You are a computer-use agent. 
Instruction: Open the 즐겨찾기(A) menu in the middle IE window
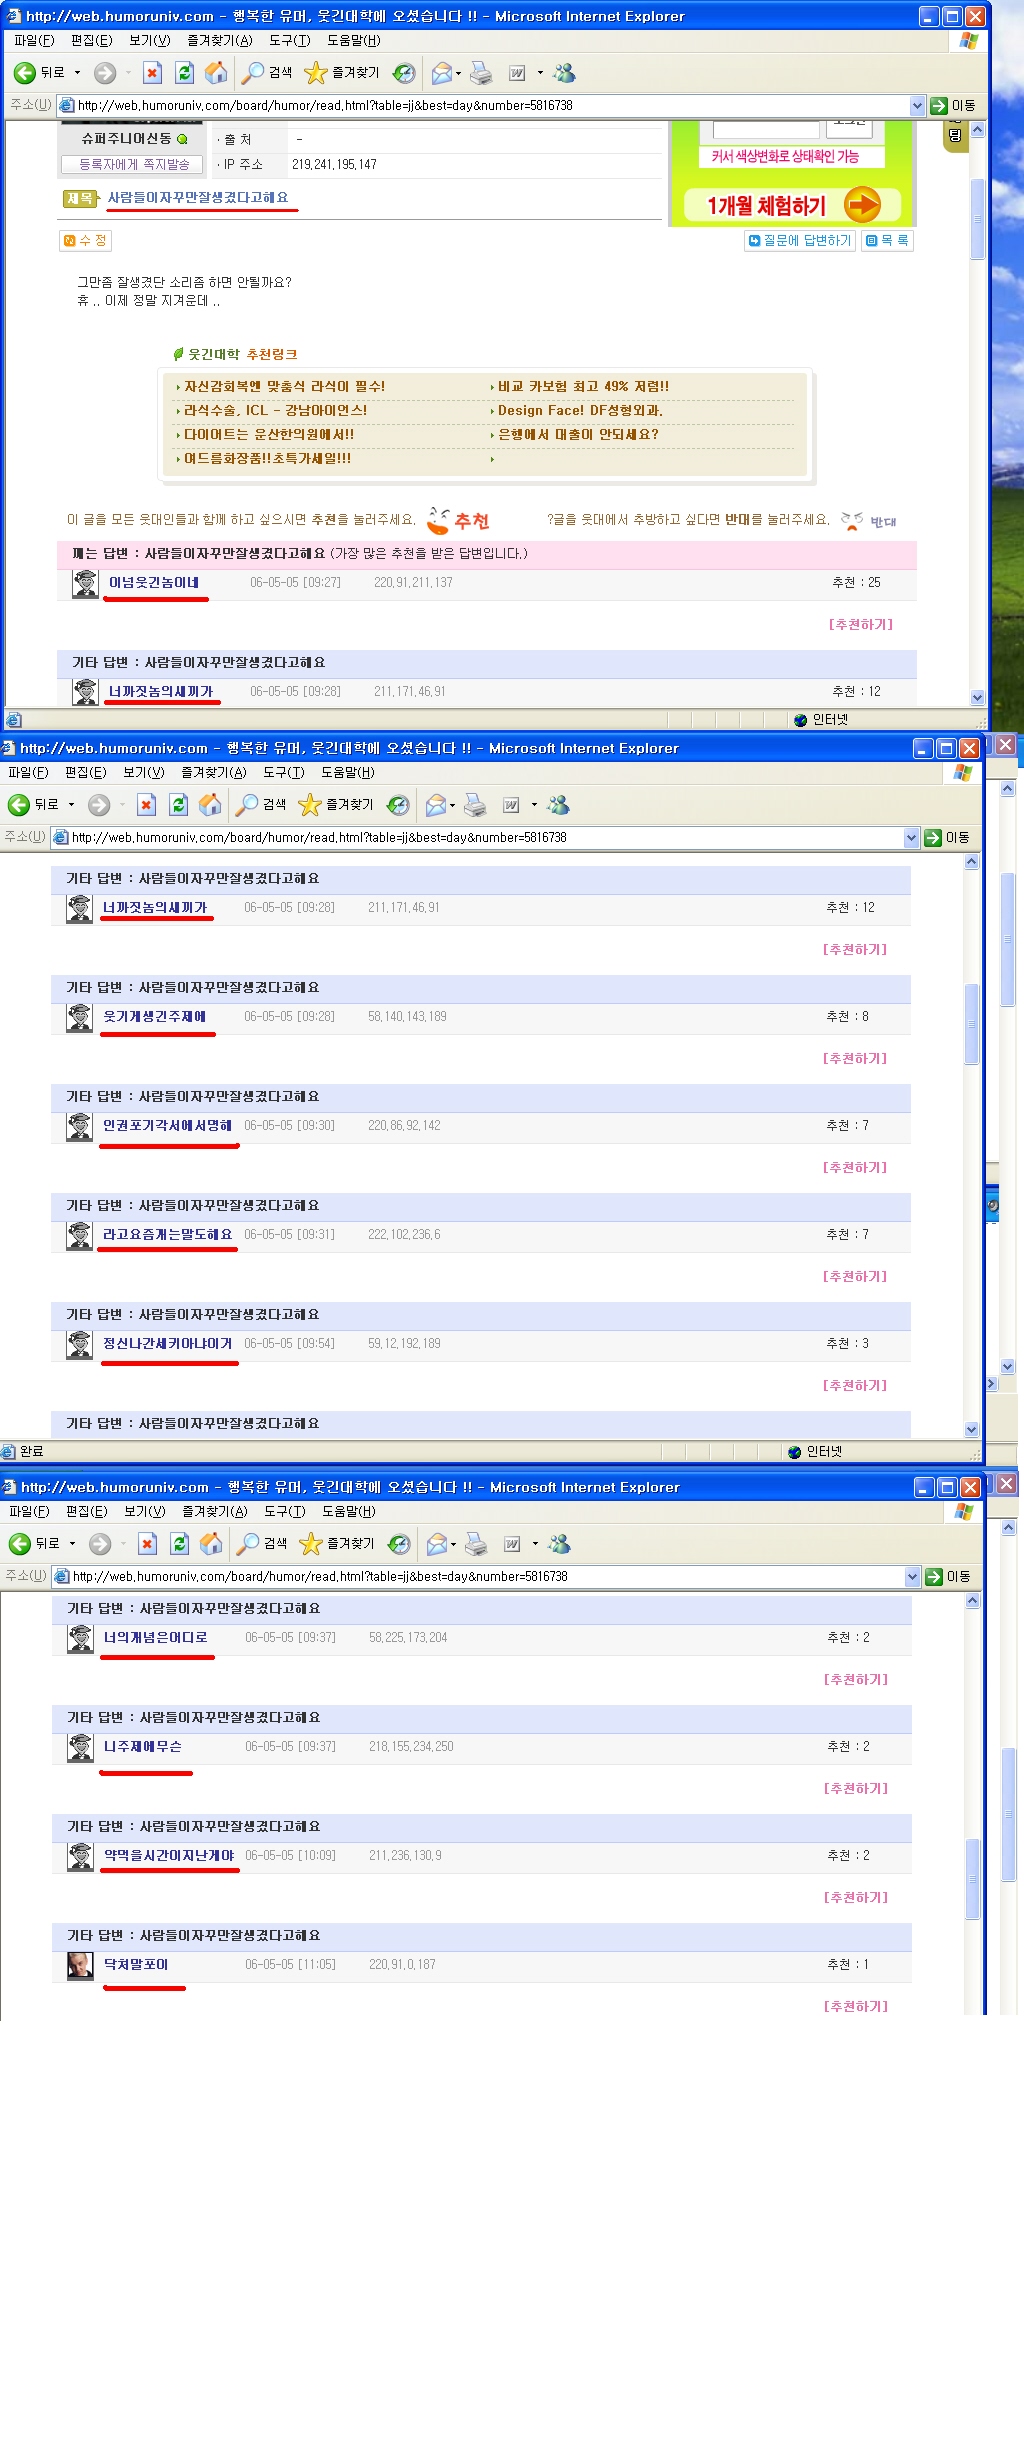(x=213, y=772)
